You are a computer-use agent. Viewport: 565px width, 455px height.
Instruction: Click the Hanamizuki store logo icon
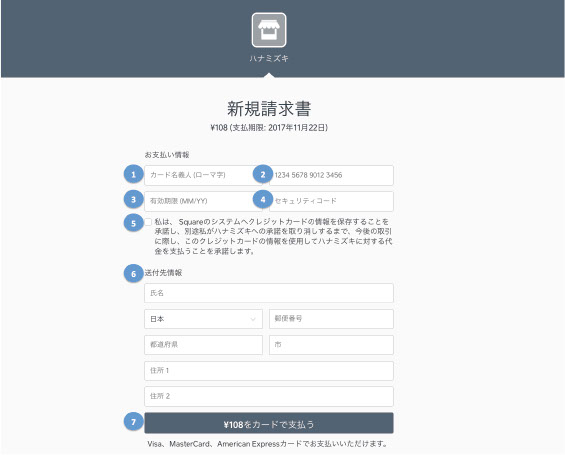[x=269, y=30]
